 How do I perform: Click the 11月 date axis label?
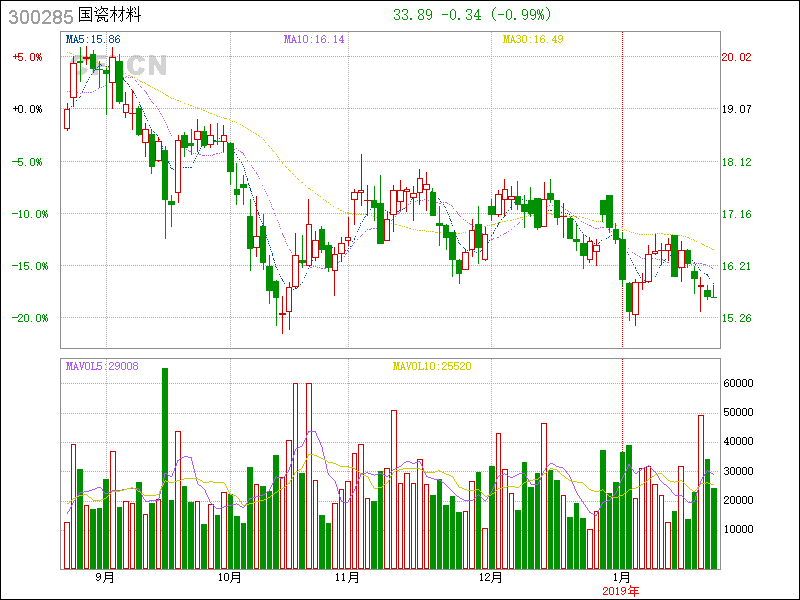(x=347, y=577)
